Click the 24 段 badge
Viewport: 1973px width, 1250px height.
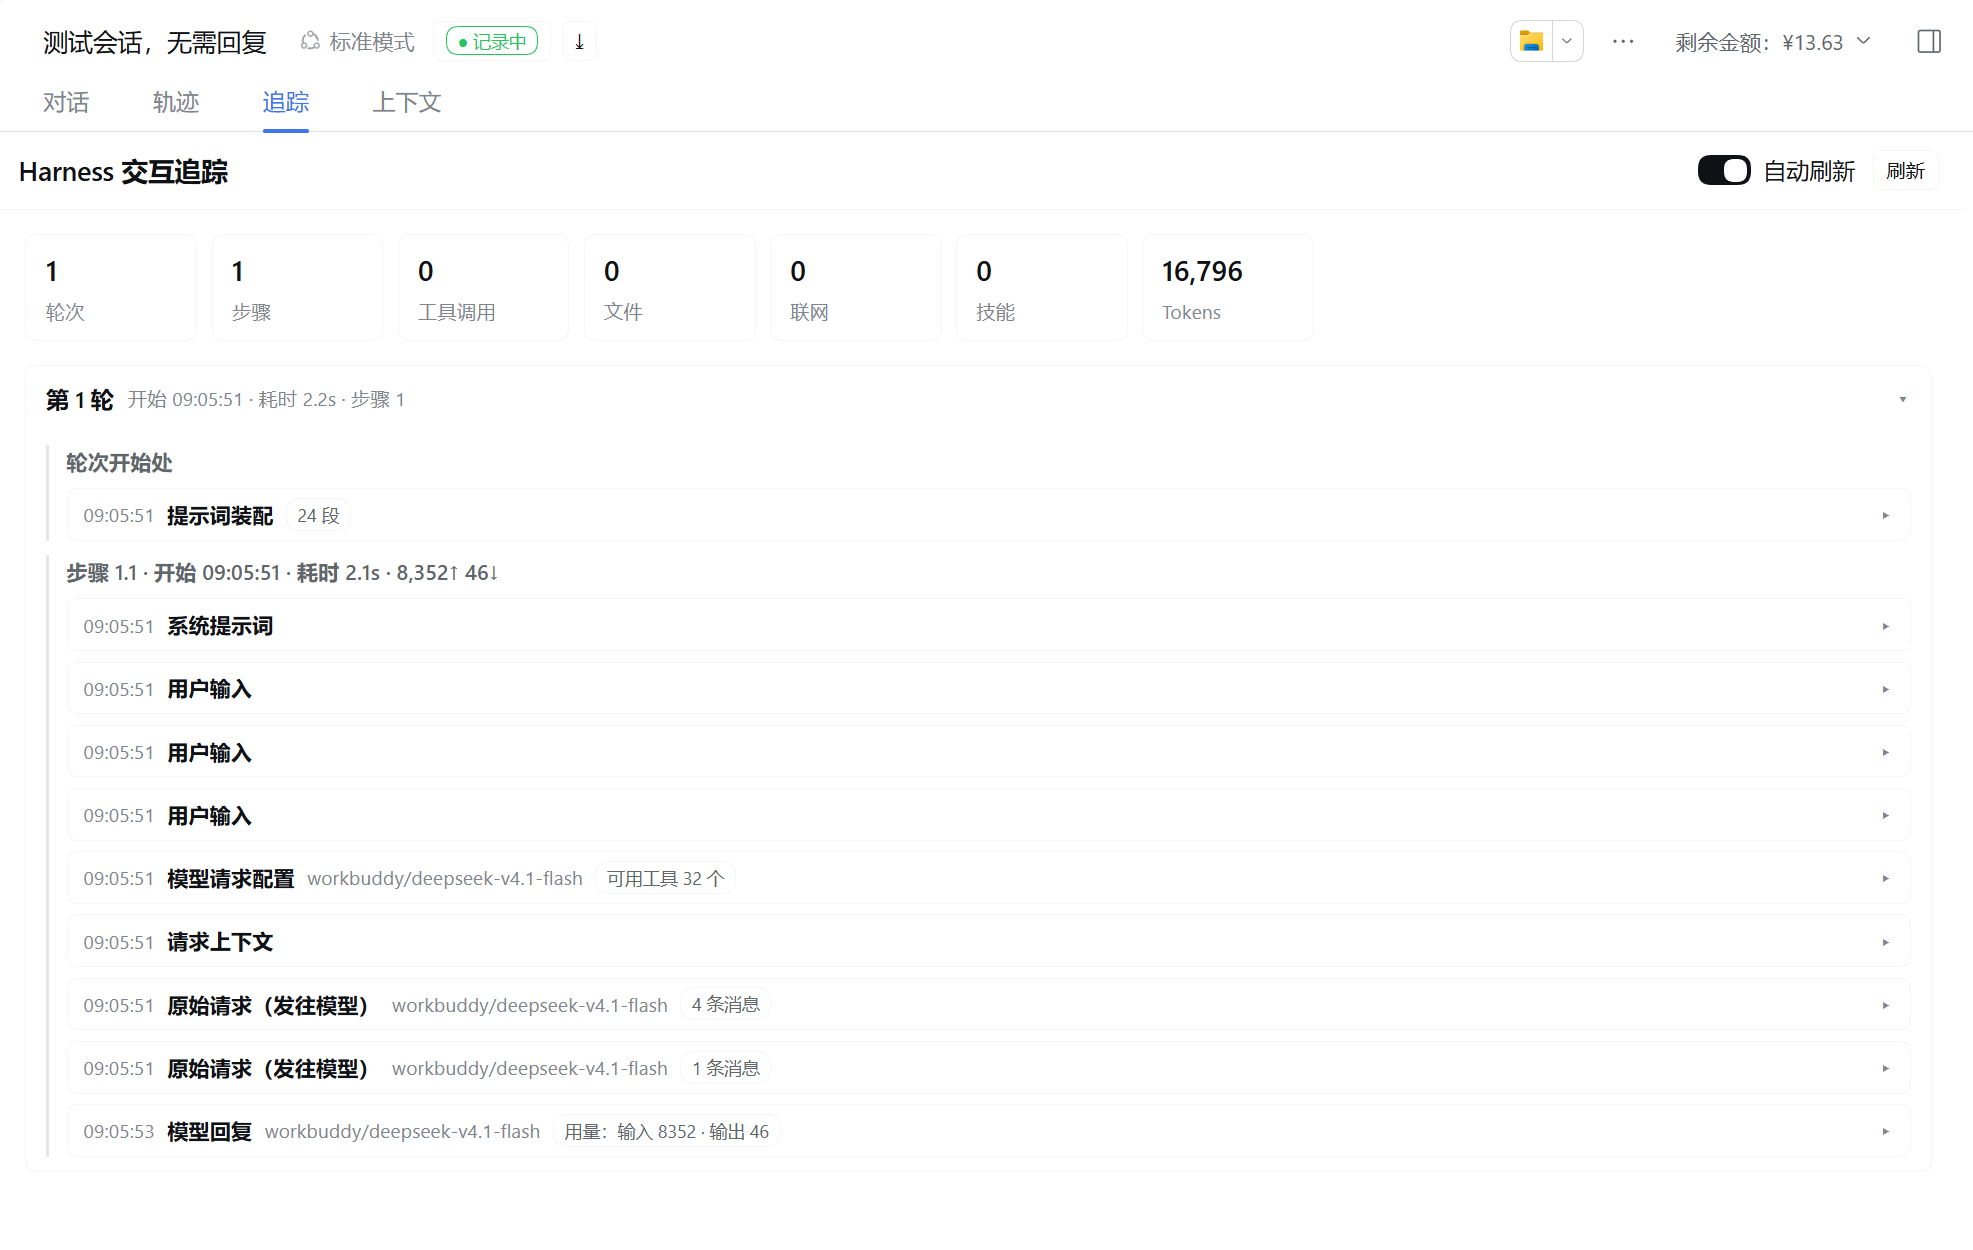(318, 516)
